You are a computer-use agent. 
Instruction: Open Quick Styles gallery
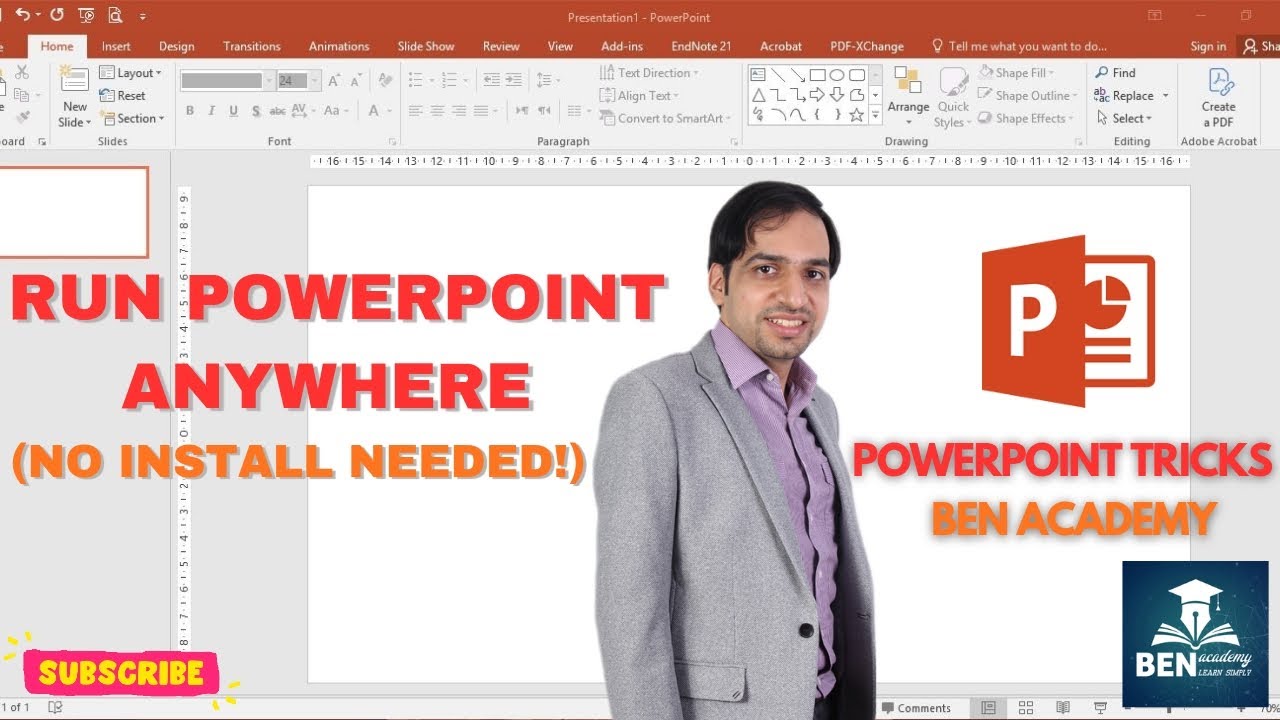953,97
